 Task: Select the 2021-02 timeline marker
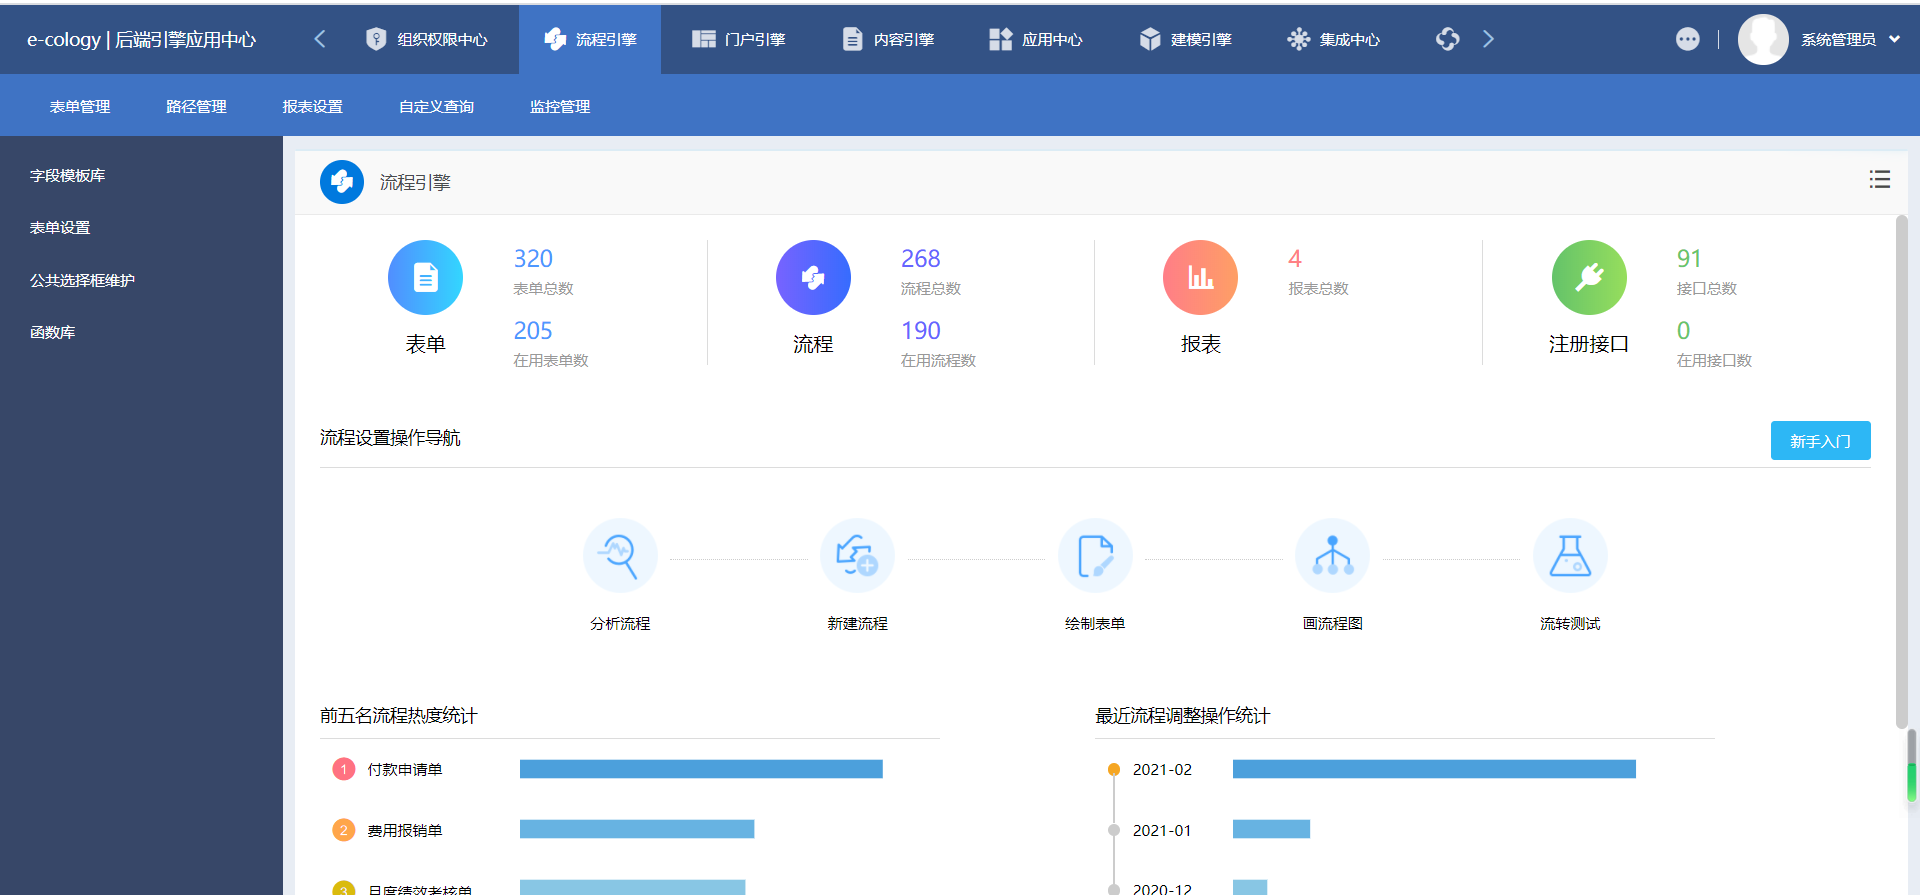click(x=1113, y=770)
